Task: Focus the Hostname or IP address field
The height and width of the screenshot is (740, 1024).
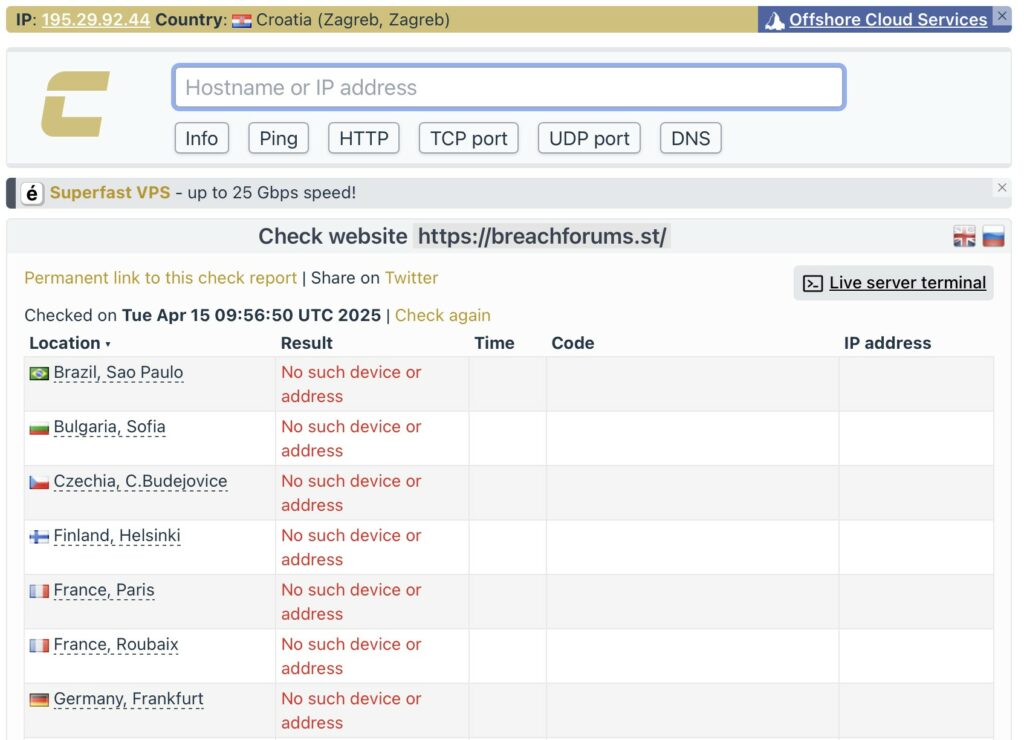Action: point(509,88)
